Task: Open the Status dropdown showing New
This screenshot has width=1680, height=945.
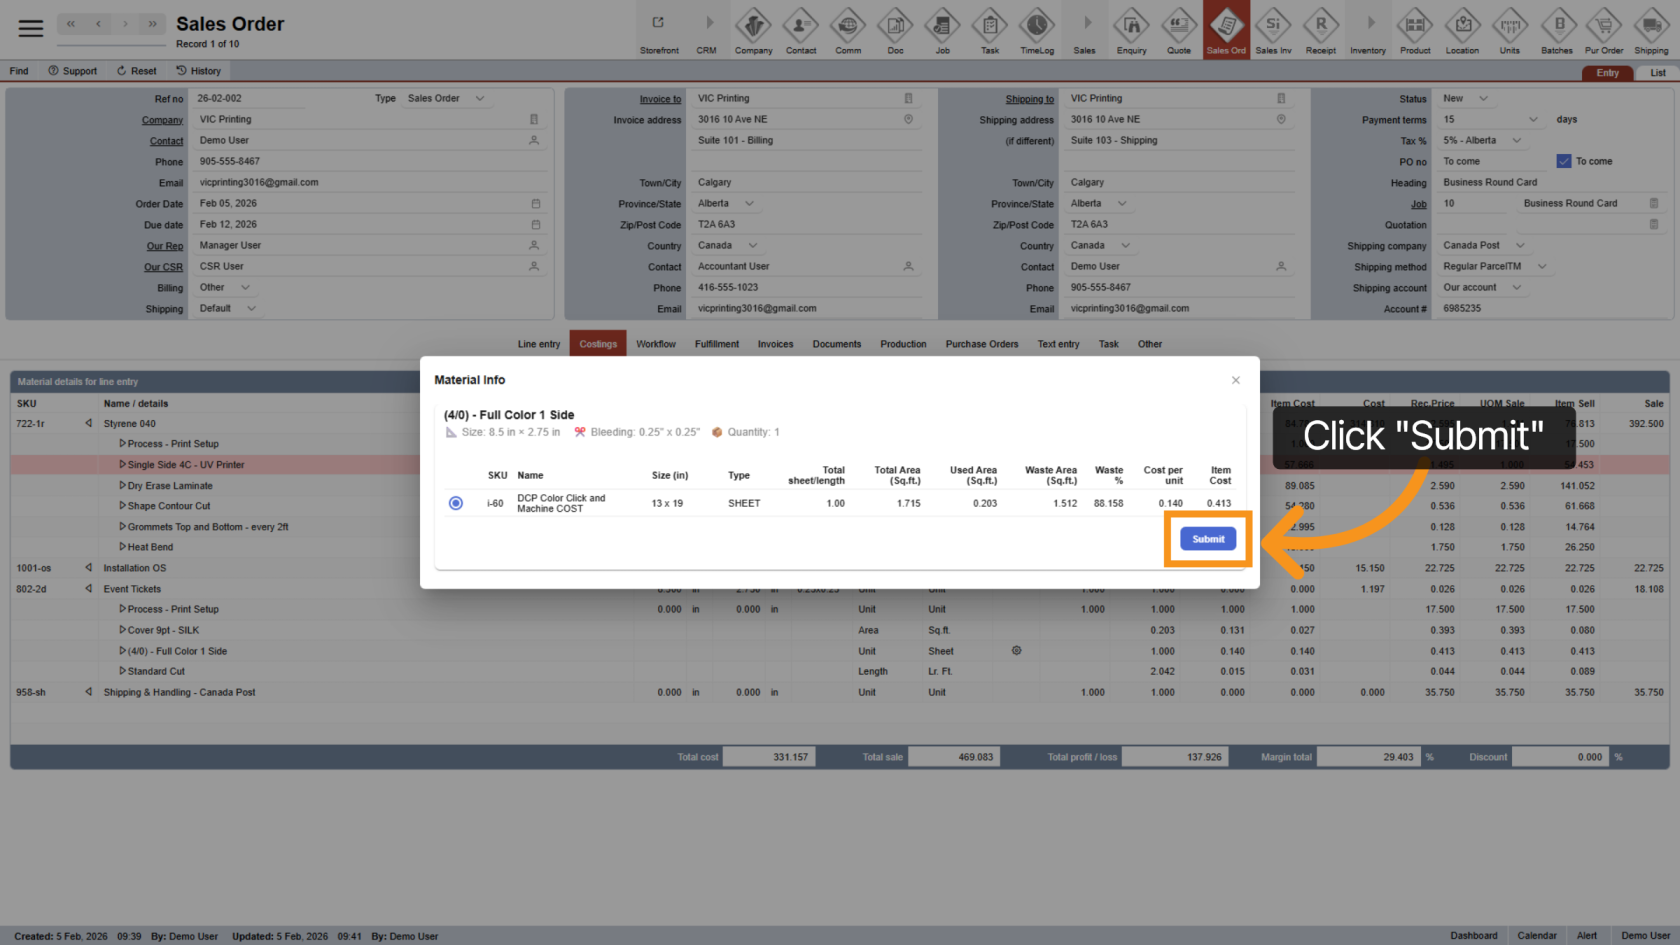Action: [1466, 98]
